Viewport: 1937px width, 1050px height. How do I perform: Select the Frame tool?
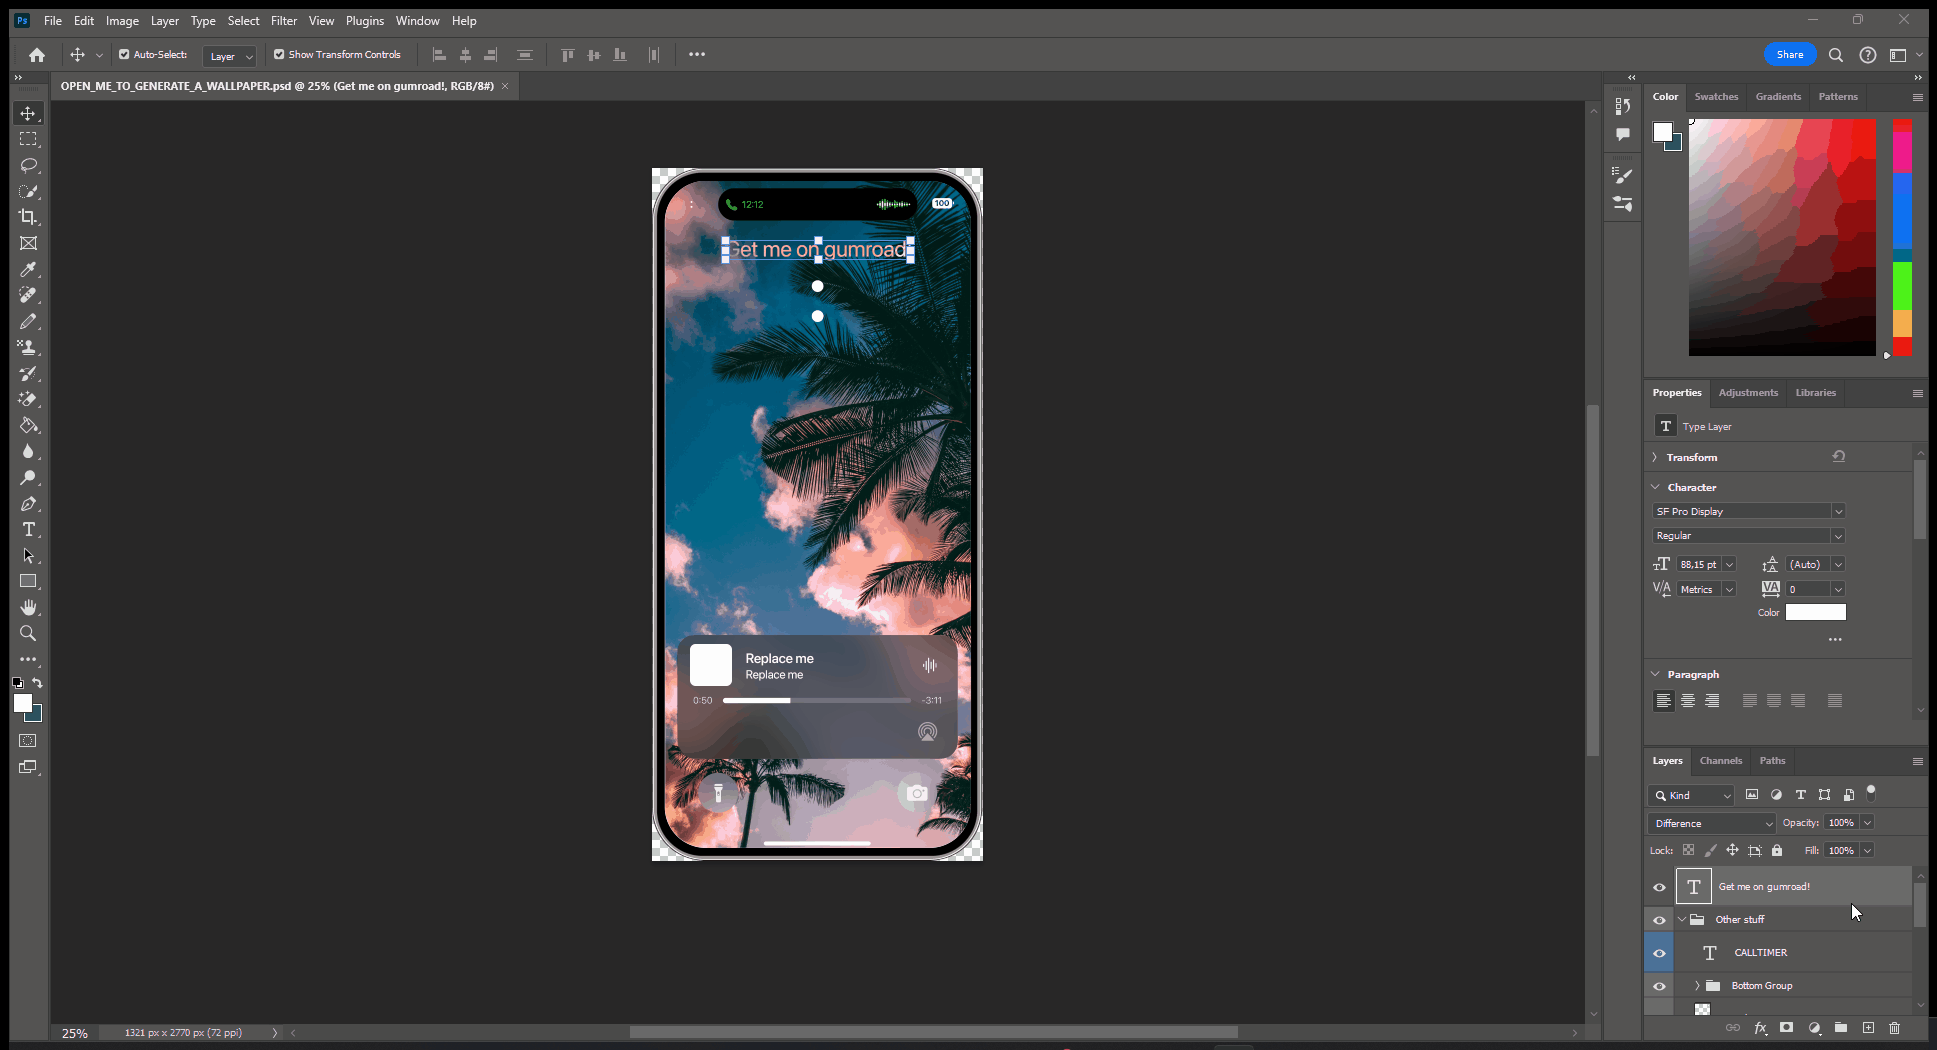28,243
